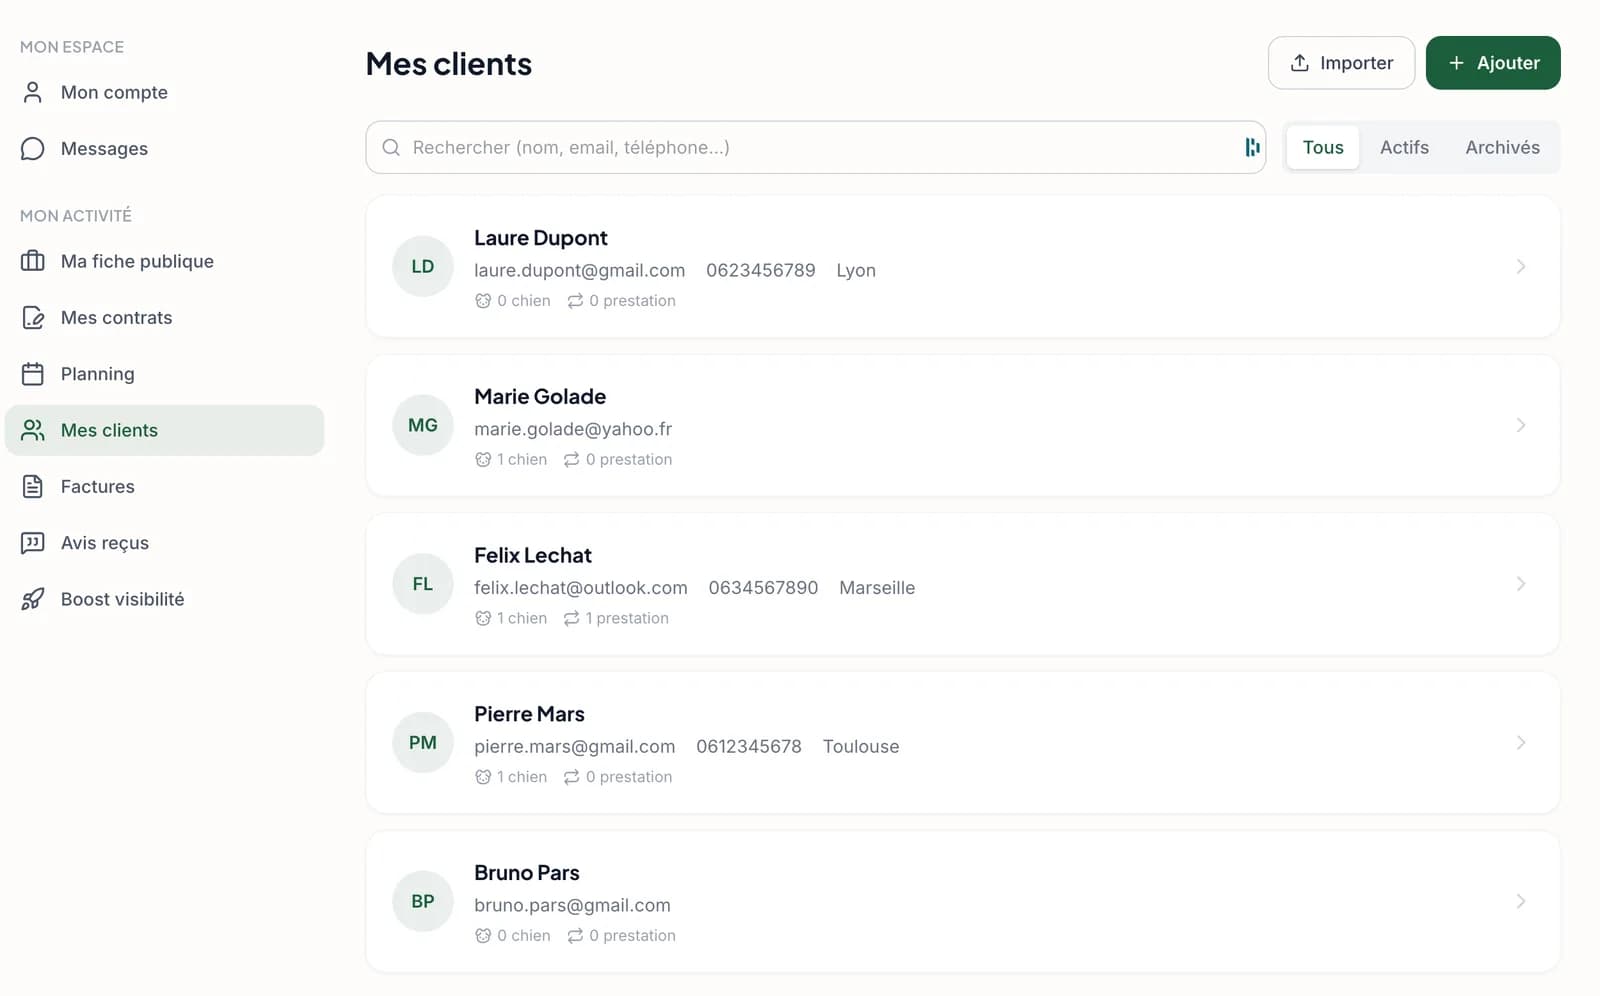
Task: Click the dog icon on Laure Dupont's card
Action: pyautogui.click(x=483, y=301)
